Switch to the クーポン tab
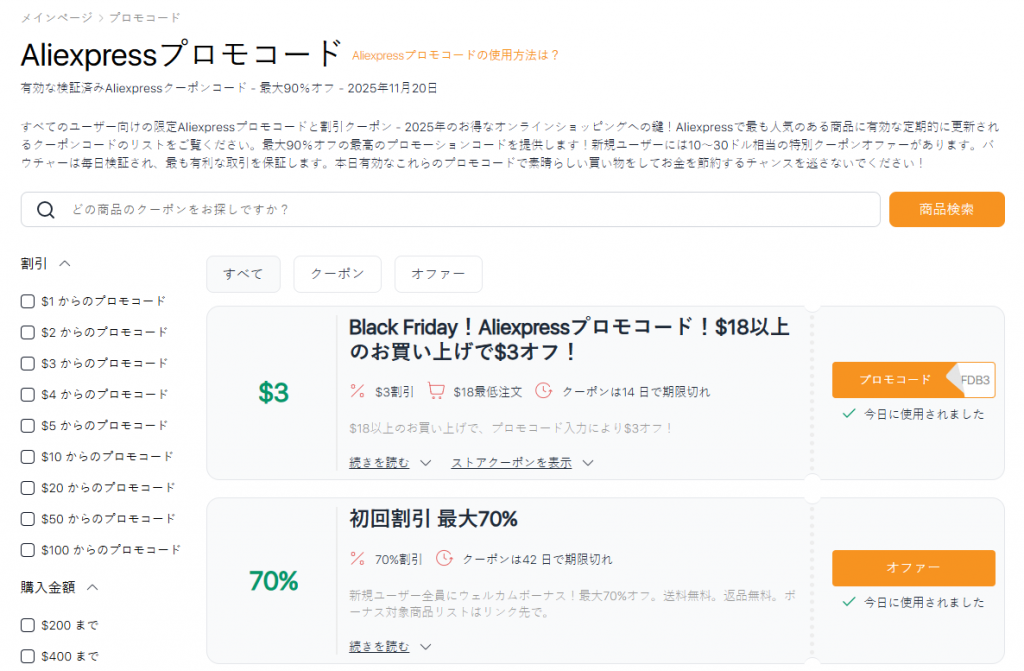 pos(340,274)
